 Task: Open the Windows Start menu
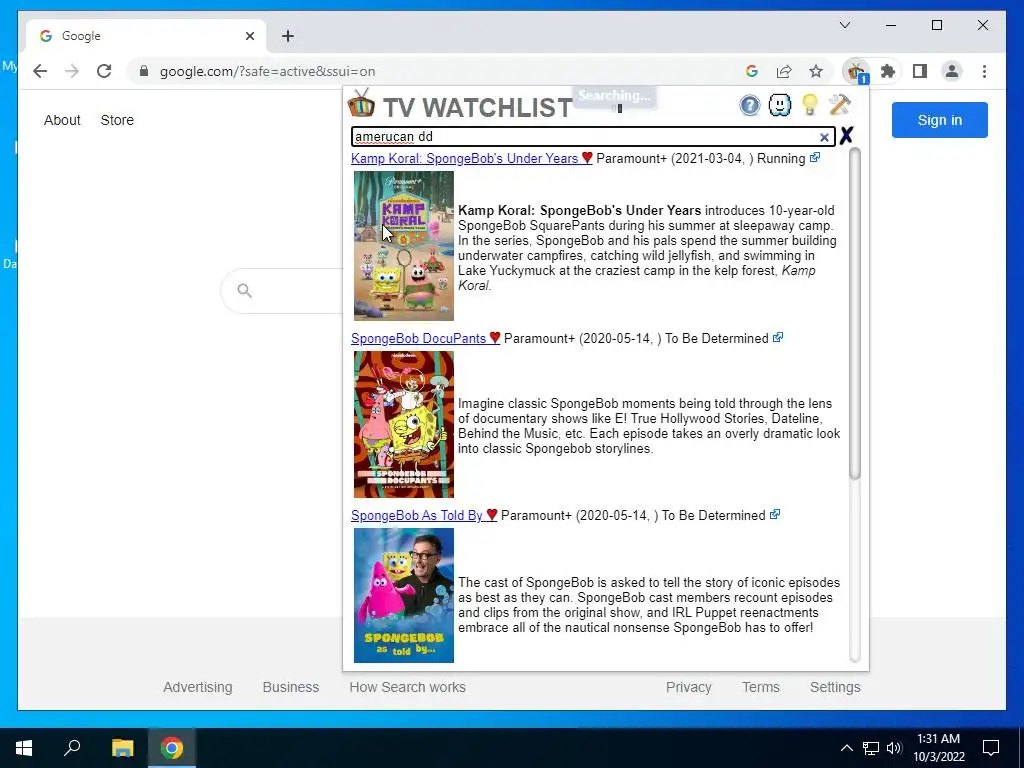24,748
